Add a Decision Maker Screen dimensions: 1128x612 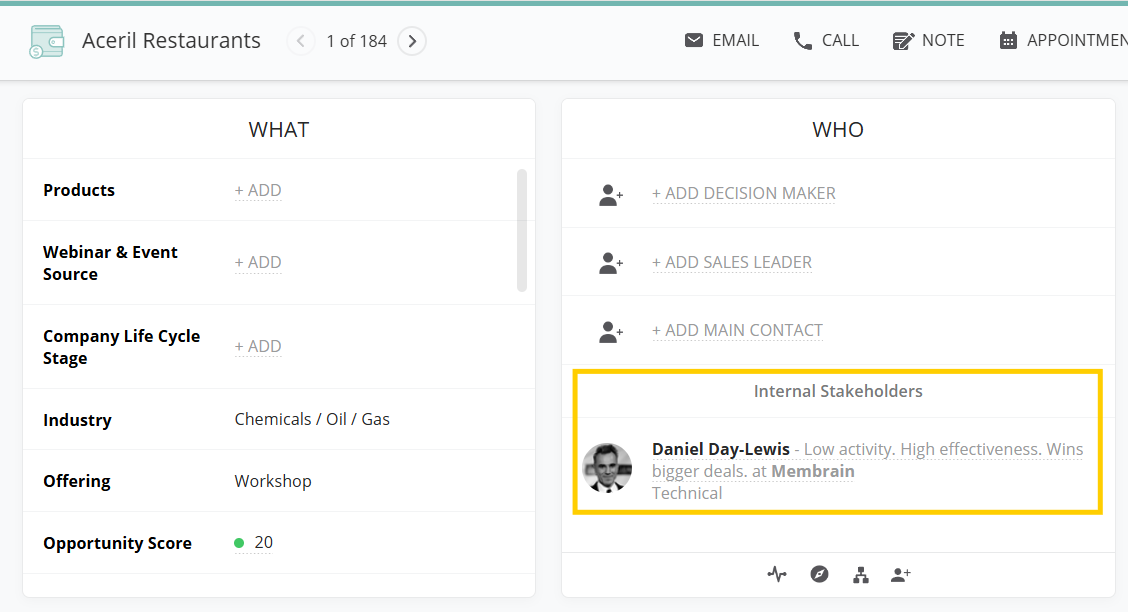pos(743,193)
